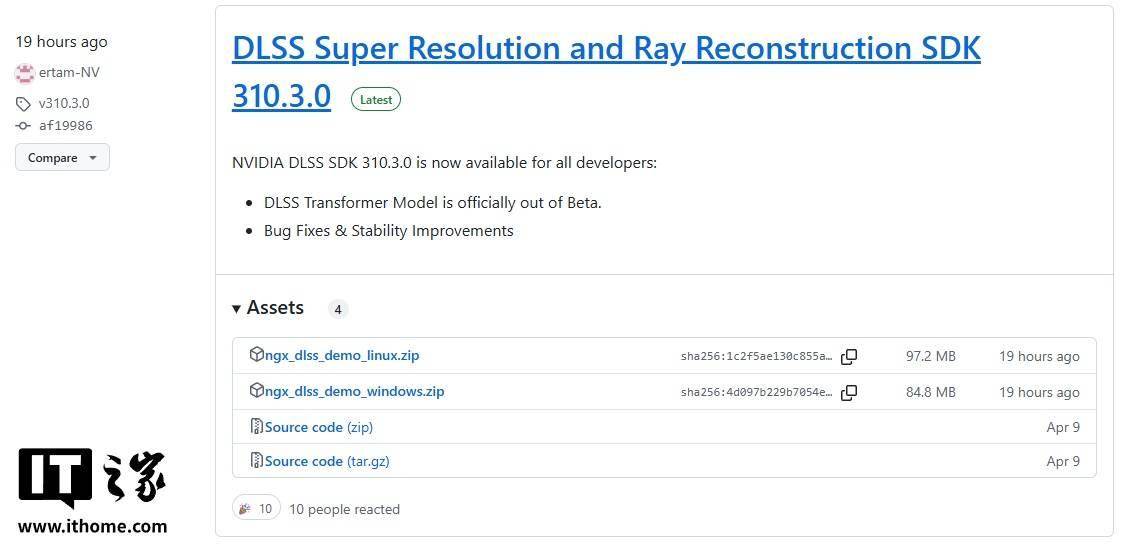Download Source code (zip)
The width and height of the screenshot is (1128, 548).
pyautogui.click(x=319, y=427)
